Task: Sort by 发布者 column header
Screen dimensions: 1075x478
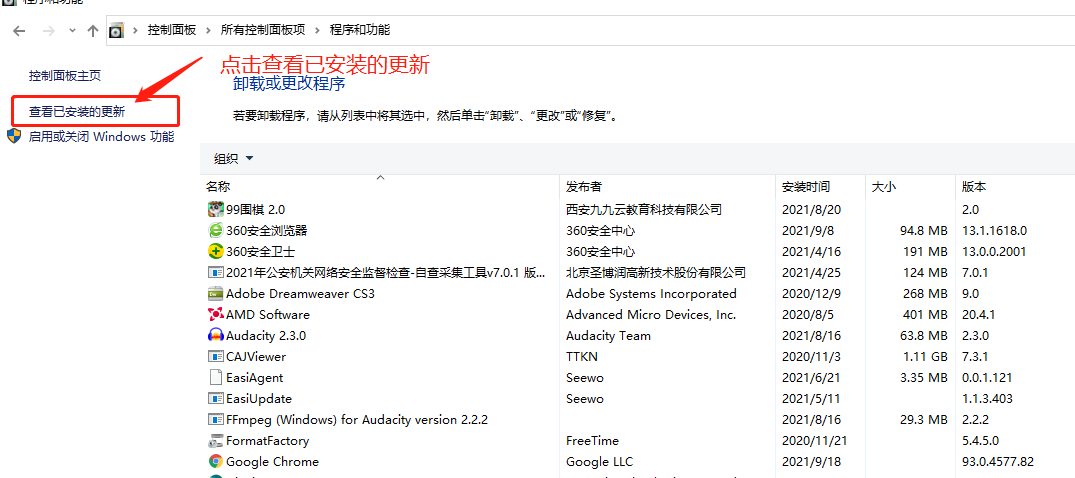Action: (x=584, y=187)
